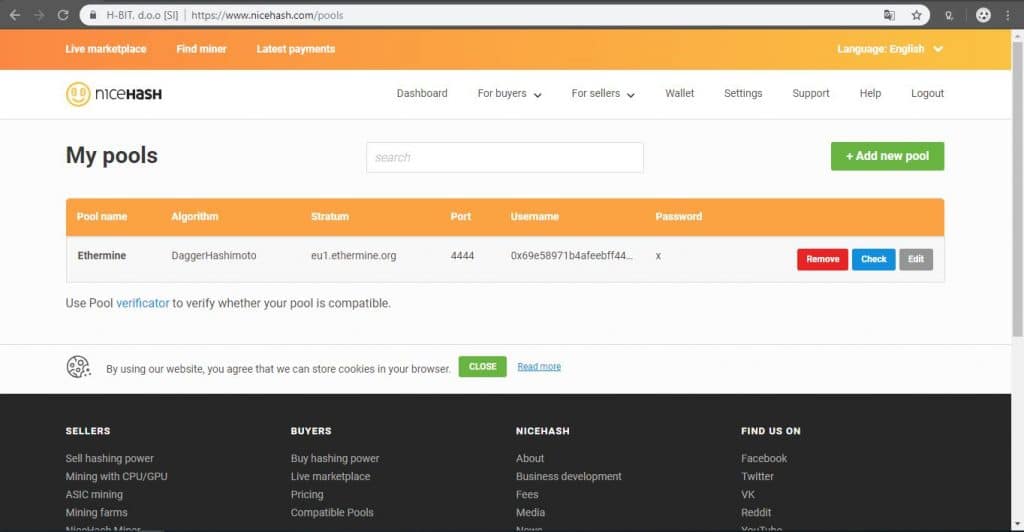Open Facebook footer link
This screenshot has width=1024, height=532.
(764, 458)
